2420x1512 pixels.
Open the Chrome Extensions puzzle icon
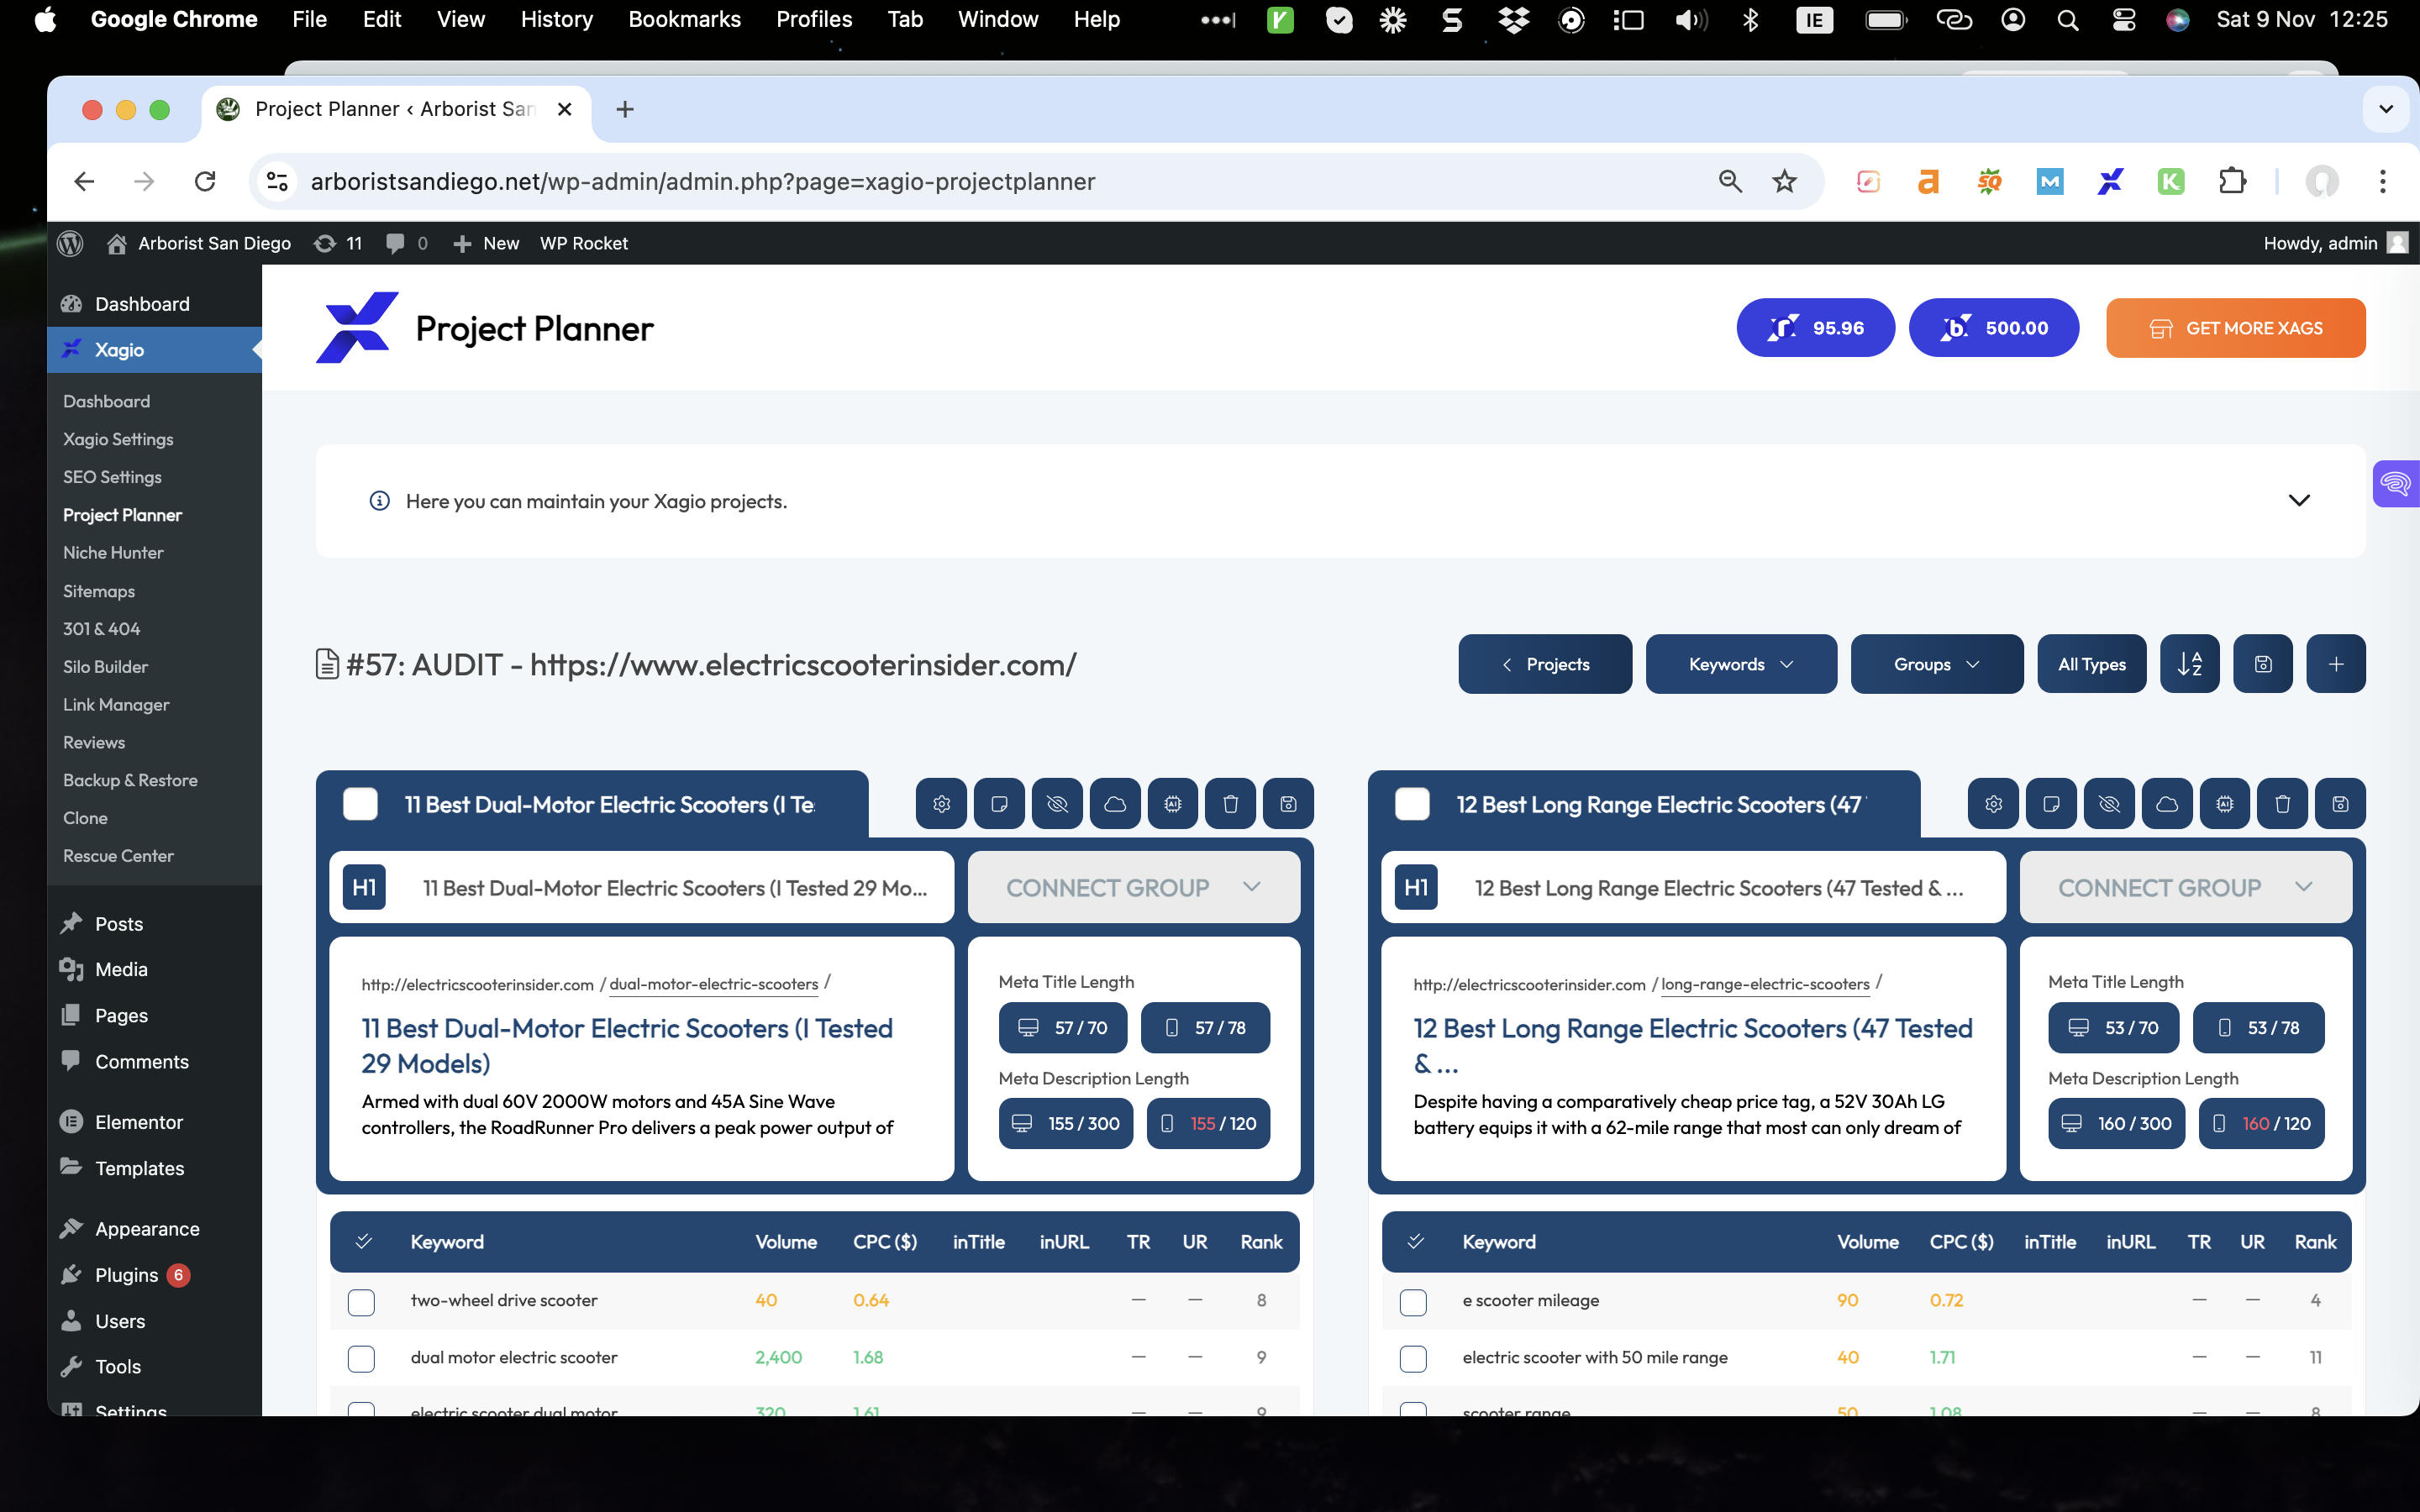[x=2232, y=182]
